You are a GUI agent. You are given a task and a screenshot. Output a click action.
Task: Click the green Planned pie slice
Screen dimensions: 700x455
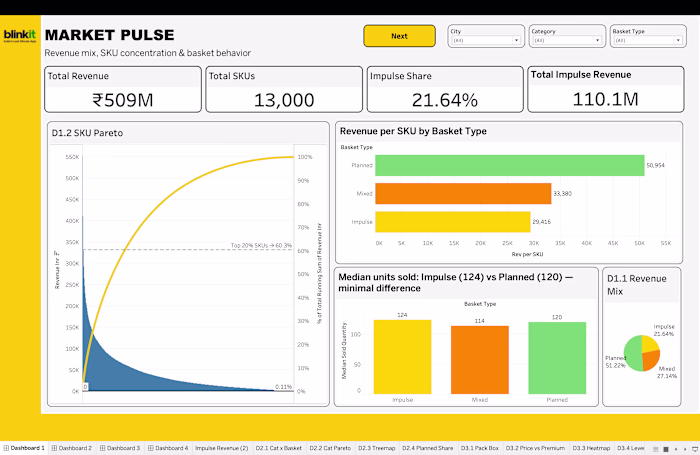pos(632,354)
